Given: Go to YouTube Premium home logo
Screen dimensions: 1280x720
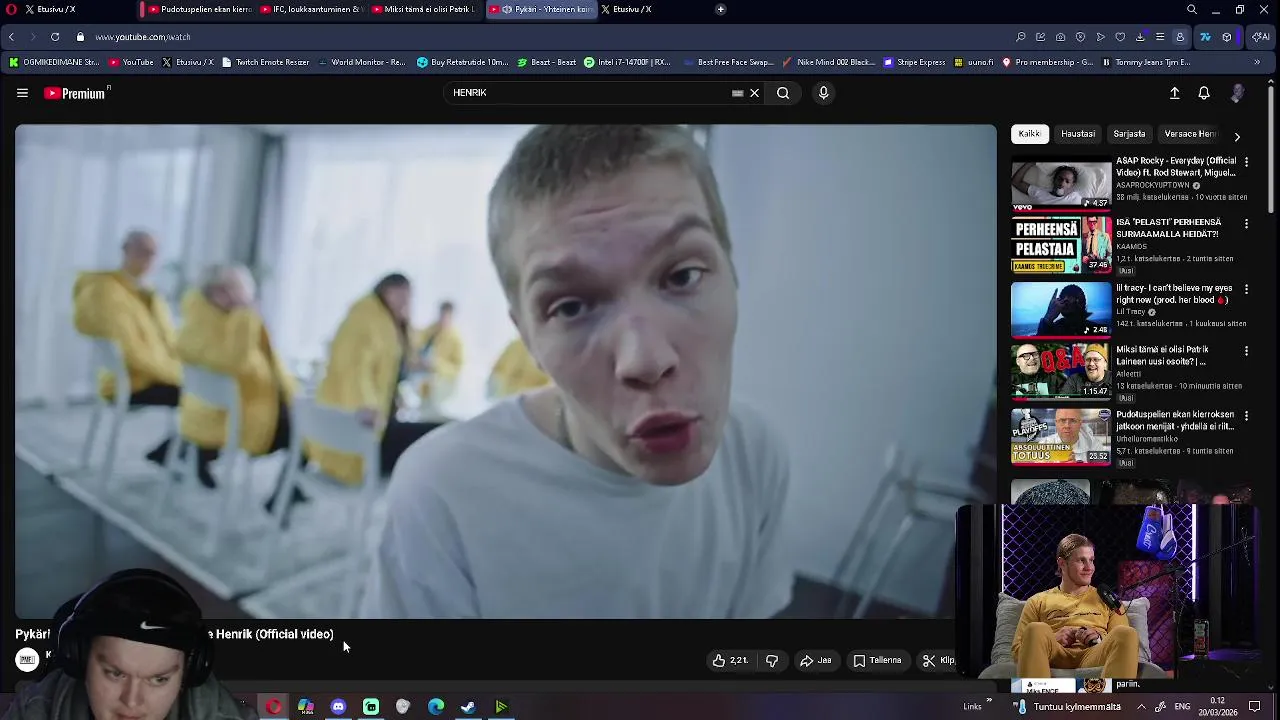Looking at the screenshot, I should point(77,93).
